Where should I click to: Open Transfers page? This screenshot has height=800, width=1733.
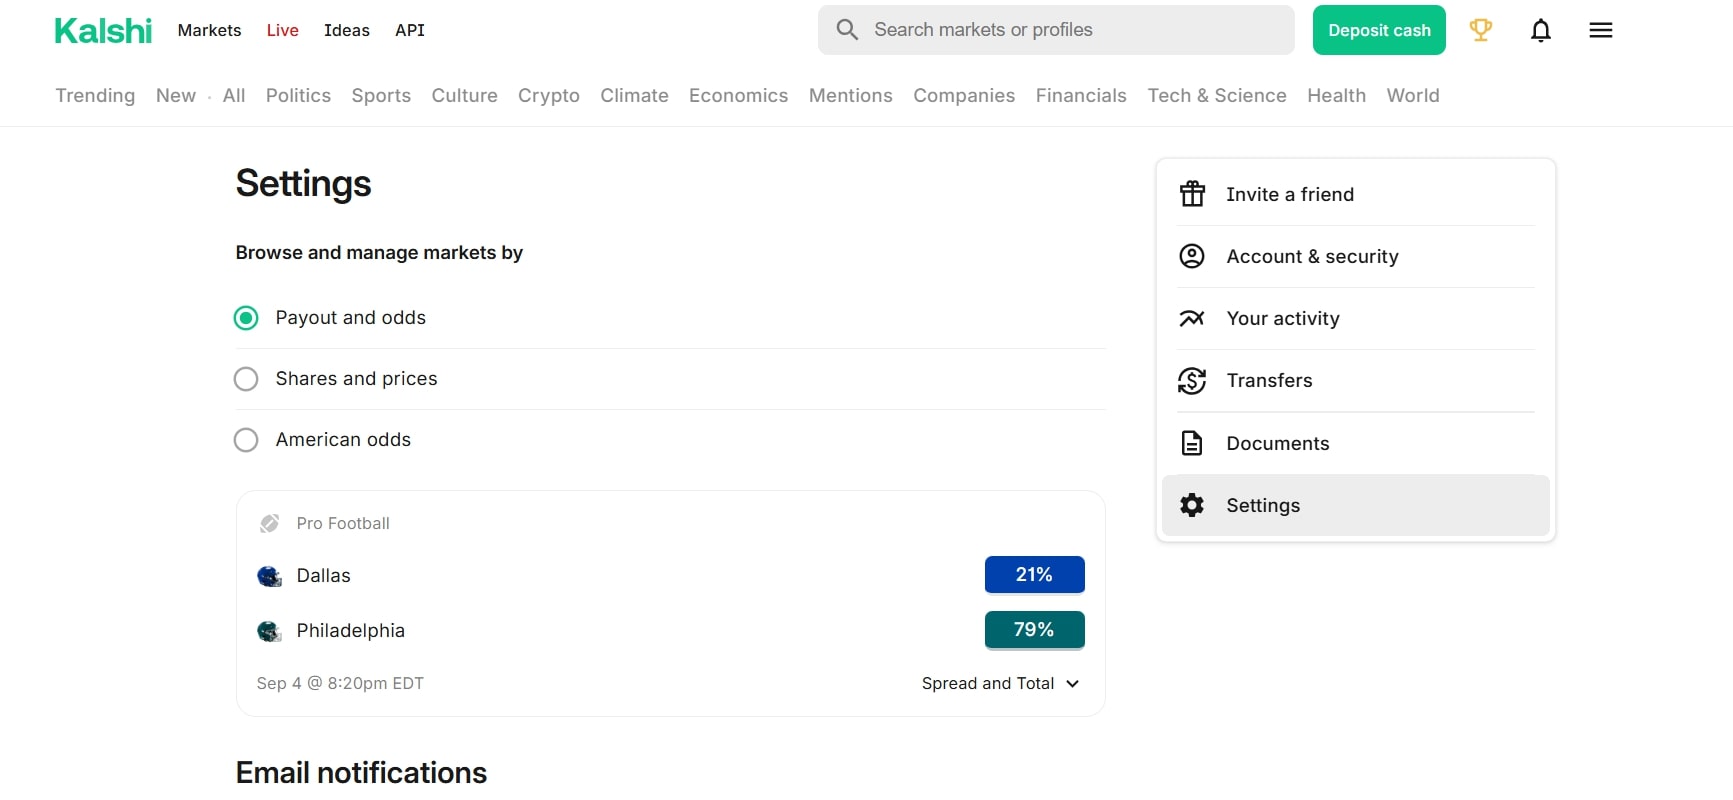point(1355,380)
